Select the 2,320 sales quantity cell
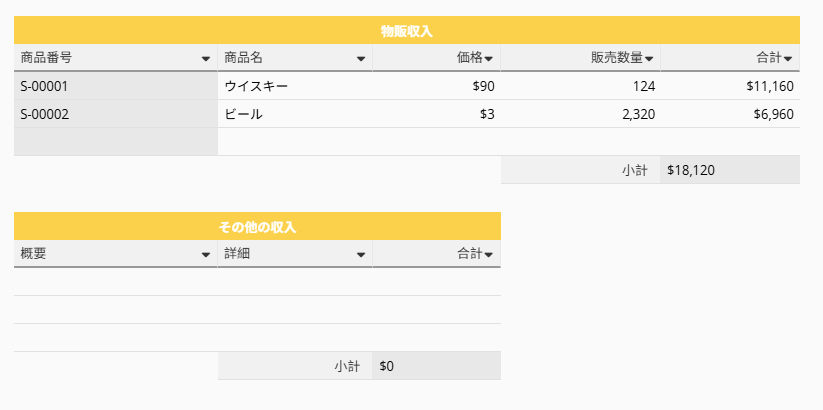823x410 pixels. point(581,114)
